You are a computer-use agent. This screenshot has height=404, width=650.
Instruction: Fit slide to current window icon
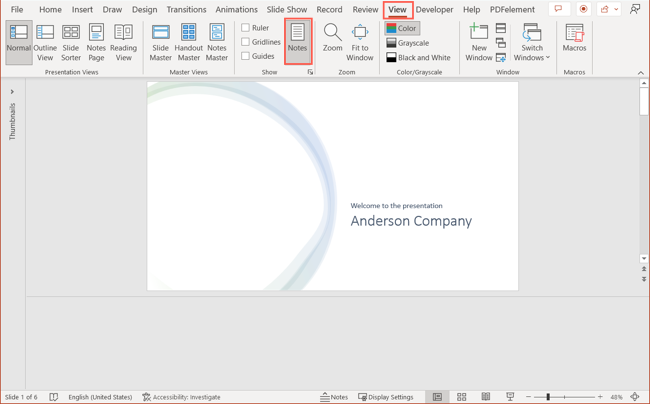(635, 397)
